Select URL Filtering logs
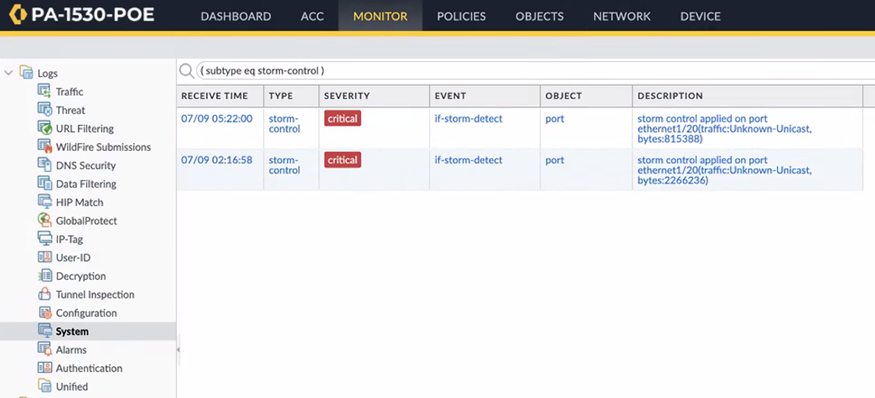 coord(85,128)
